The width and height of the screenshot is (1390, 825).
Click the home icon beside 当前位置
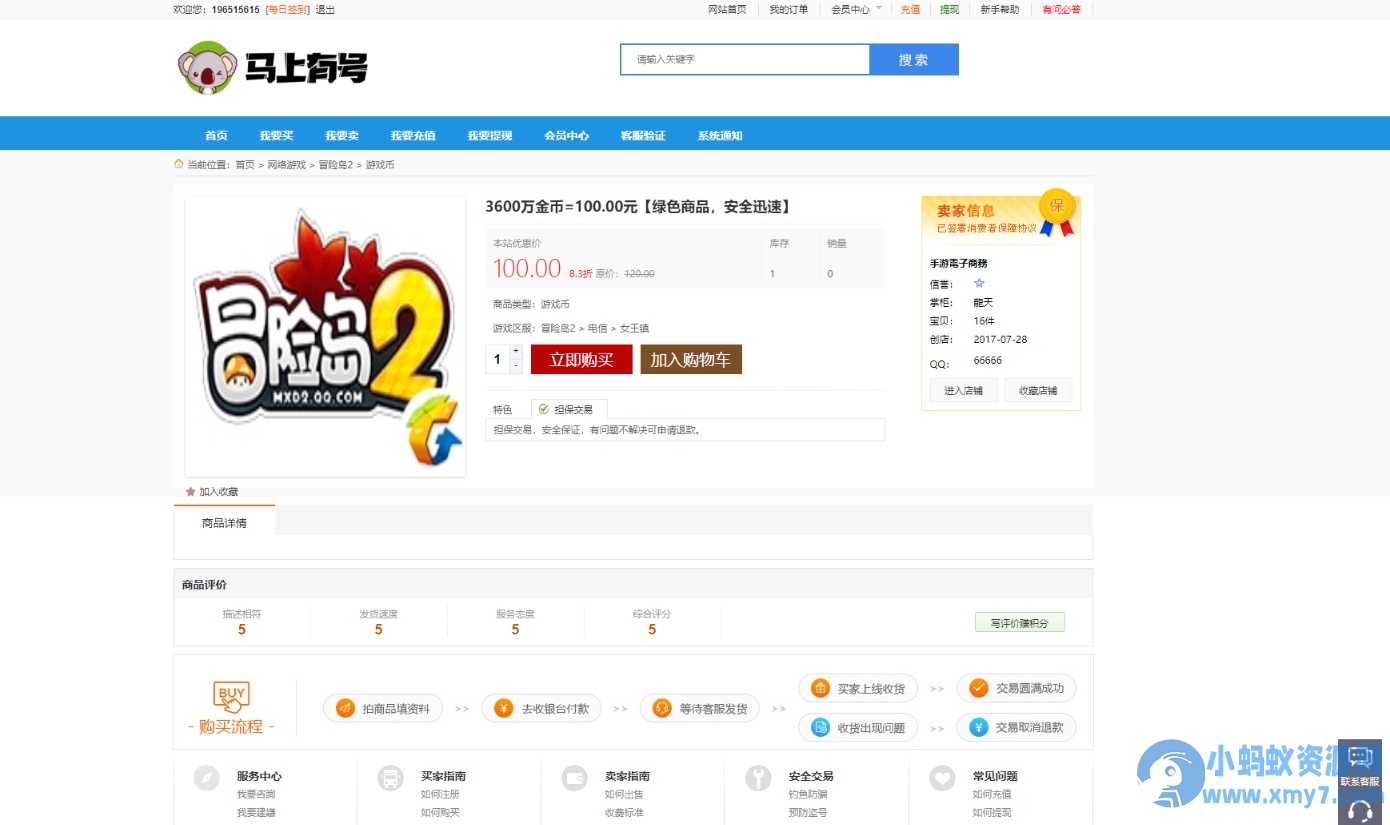click(179, 164)
